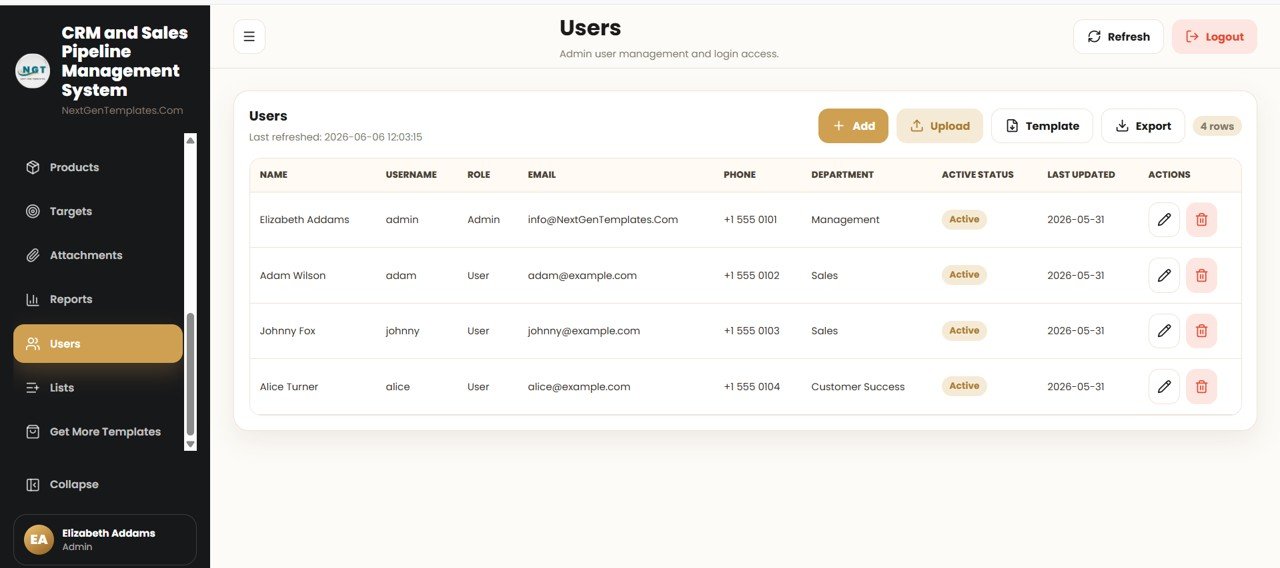Edit Johnny Fox with pencil icon

coord(1164,330)
